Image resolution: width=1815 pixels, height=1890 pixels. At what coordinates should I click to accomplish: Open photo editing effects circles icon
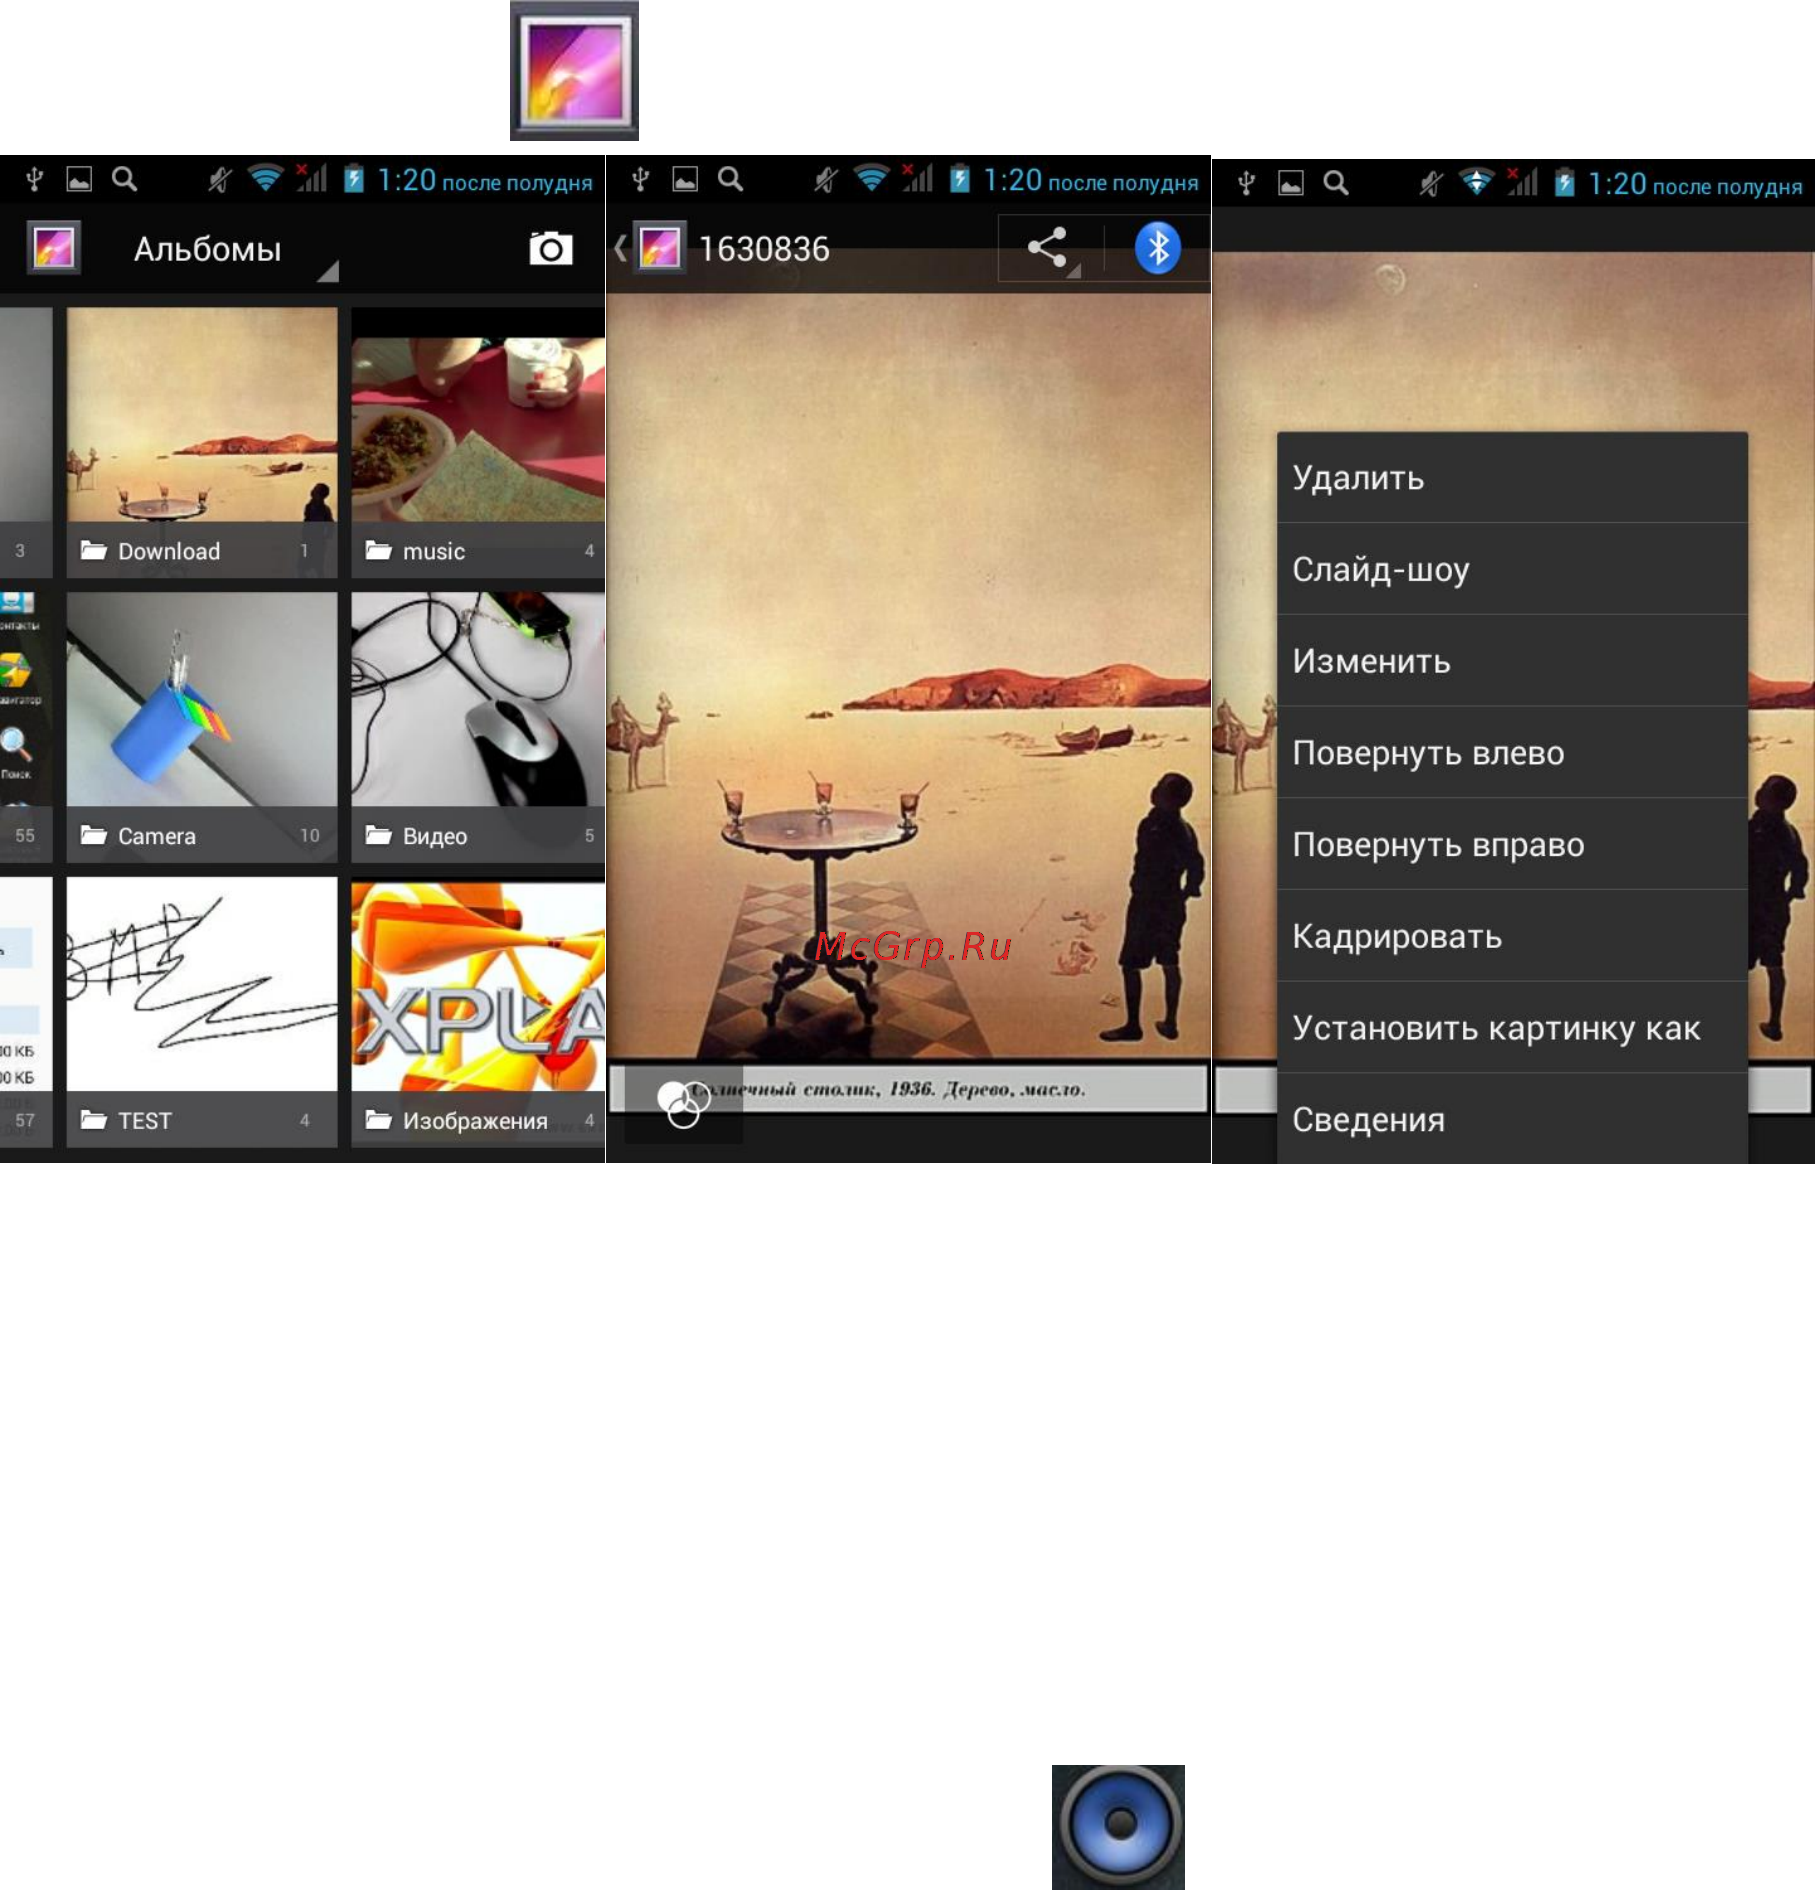coord(683,1104)
